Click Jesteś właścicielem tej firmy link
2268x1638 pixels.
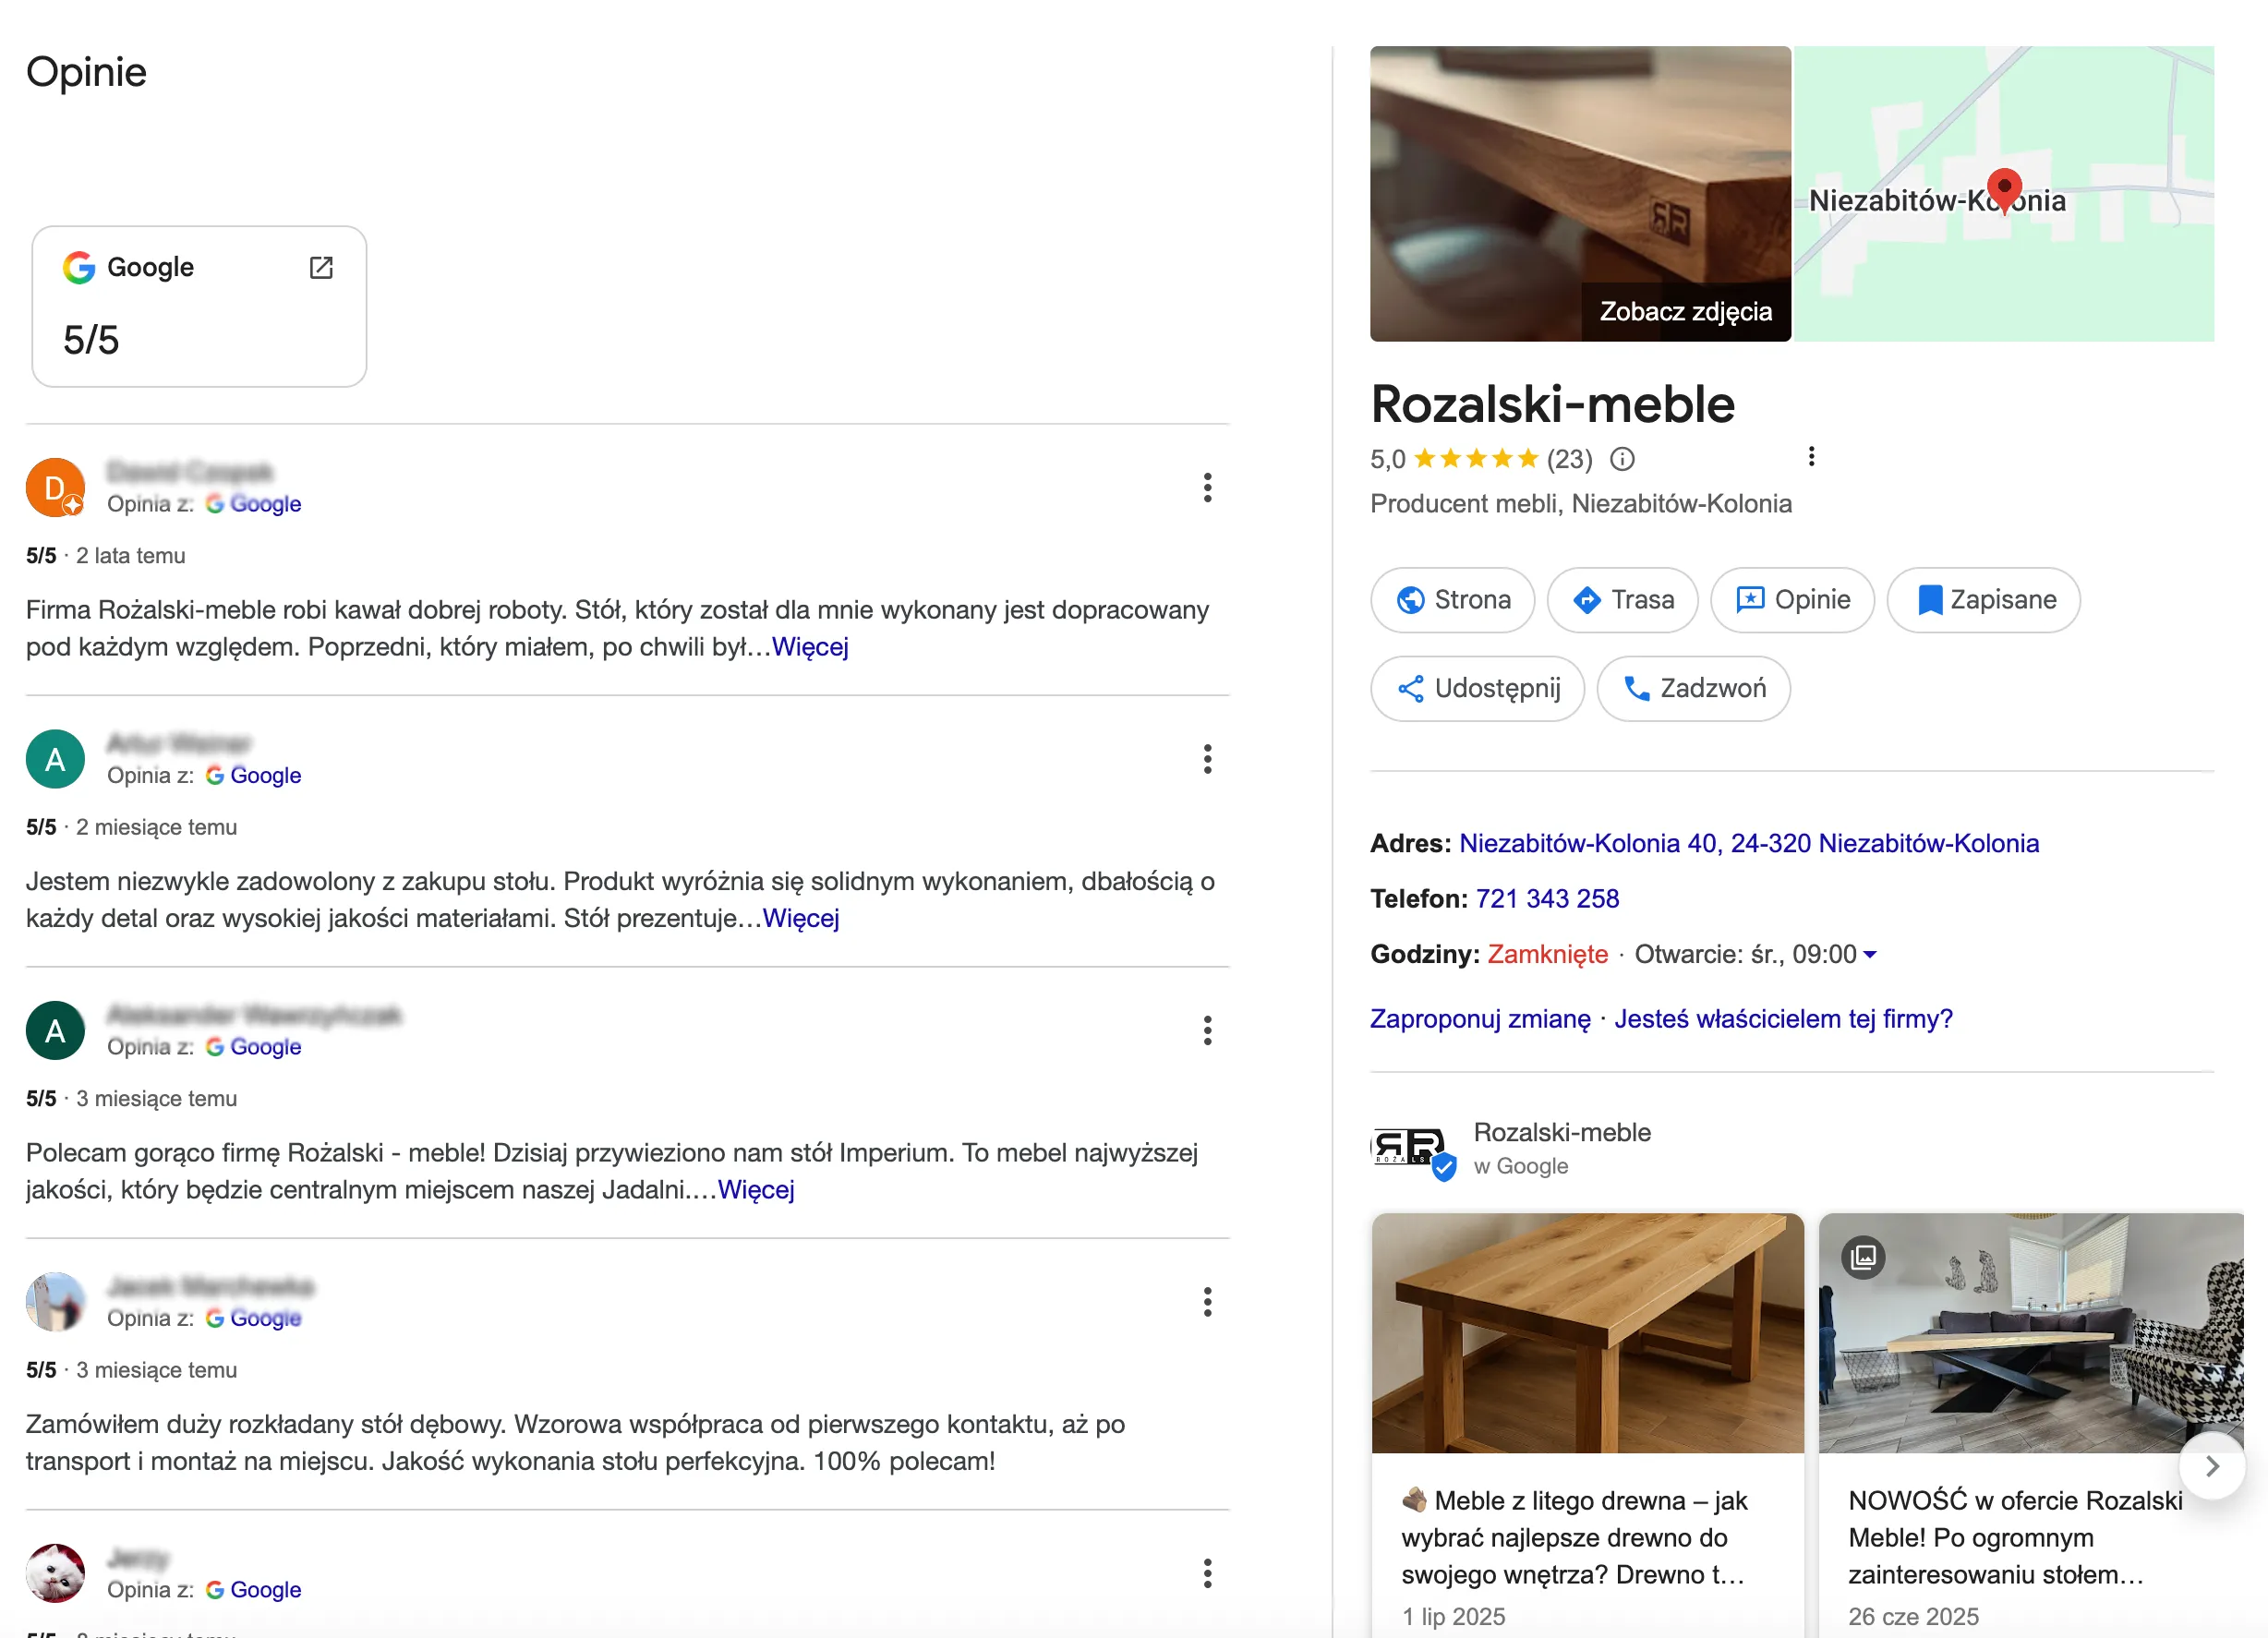1782,1018
